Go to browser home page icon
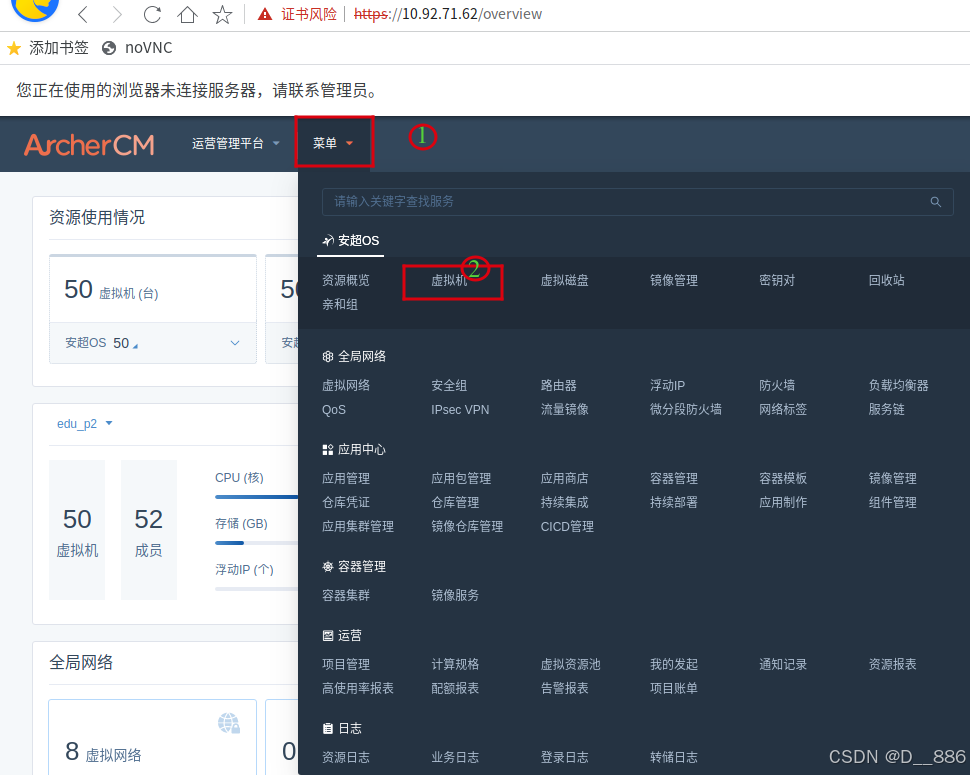Viewport: 970px width, 775px height. [187, 14]
